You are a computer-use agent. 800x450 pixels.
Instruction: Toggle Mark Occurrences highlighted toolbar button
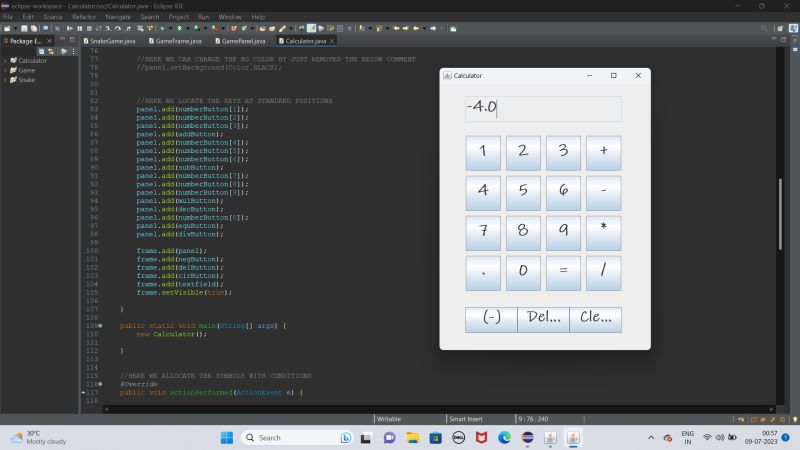pyautogui.click(x=311, y=29)
